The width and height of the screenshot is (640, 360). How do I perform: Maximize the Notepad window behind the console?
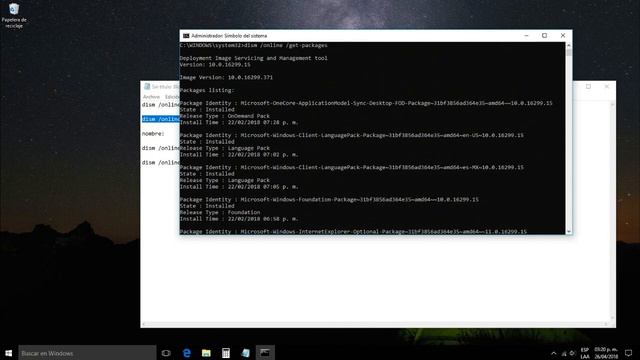[x=588, y=87]
